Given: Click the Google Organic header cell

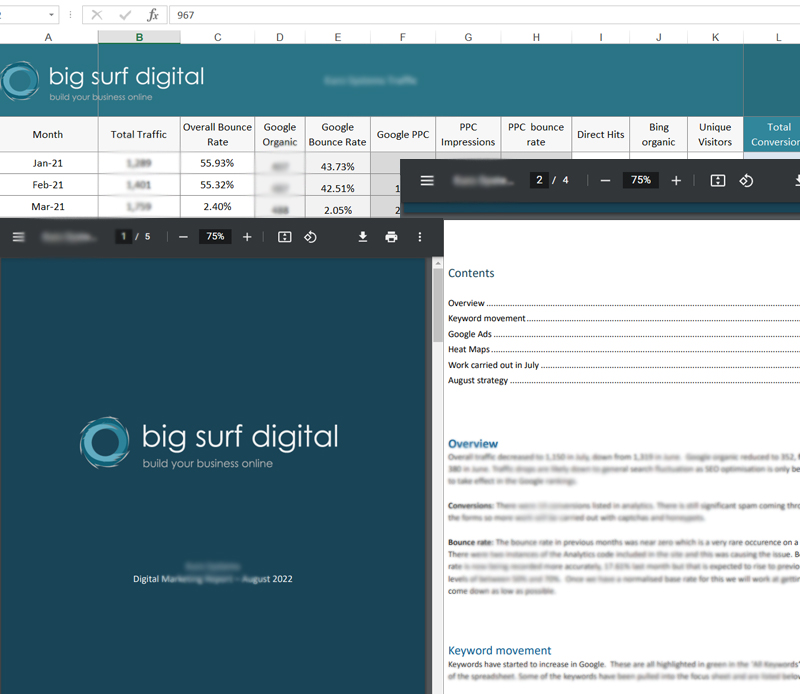Looking at the screenshot, I should (280, 134).
